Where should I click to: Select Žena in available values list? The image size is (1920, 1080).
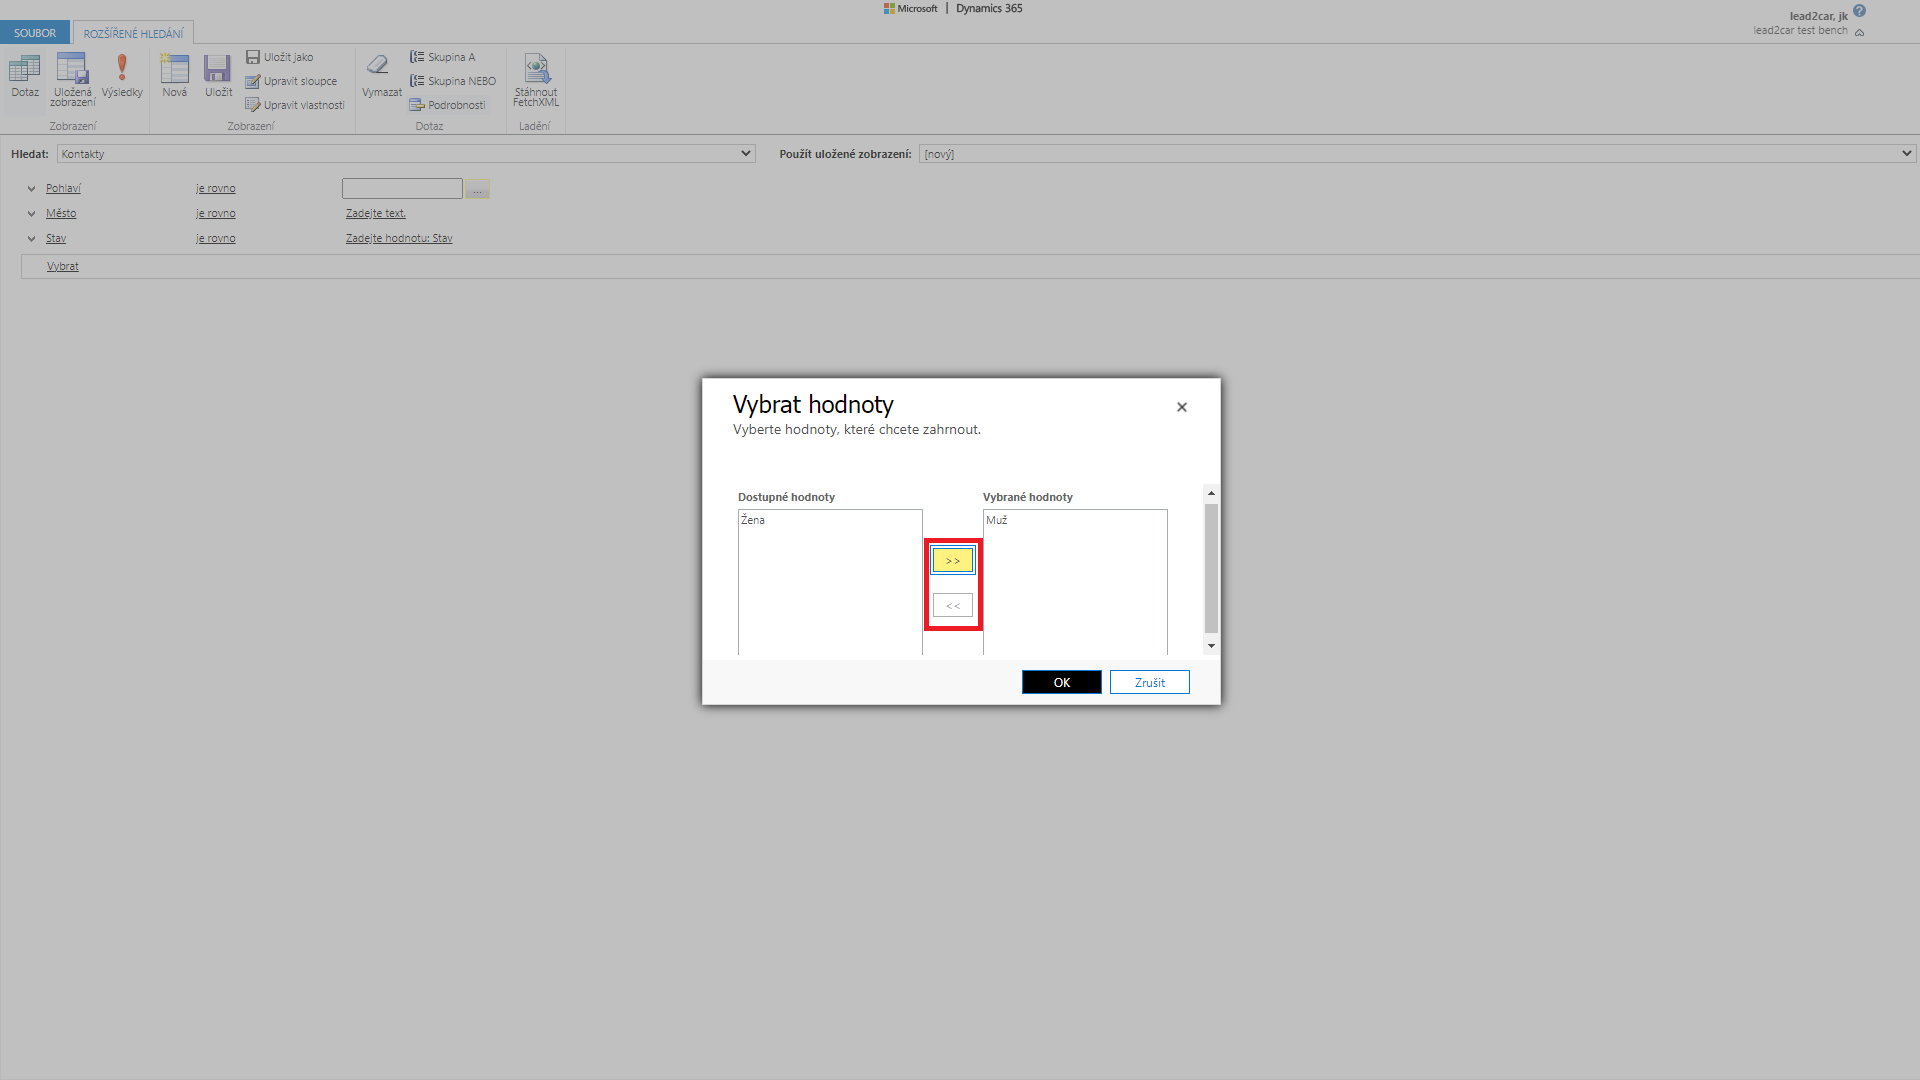[754, 520]
